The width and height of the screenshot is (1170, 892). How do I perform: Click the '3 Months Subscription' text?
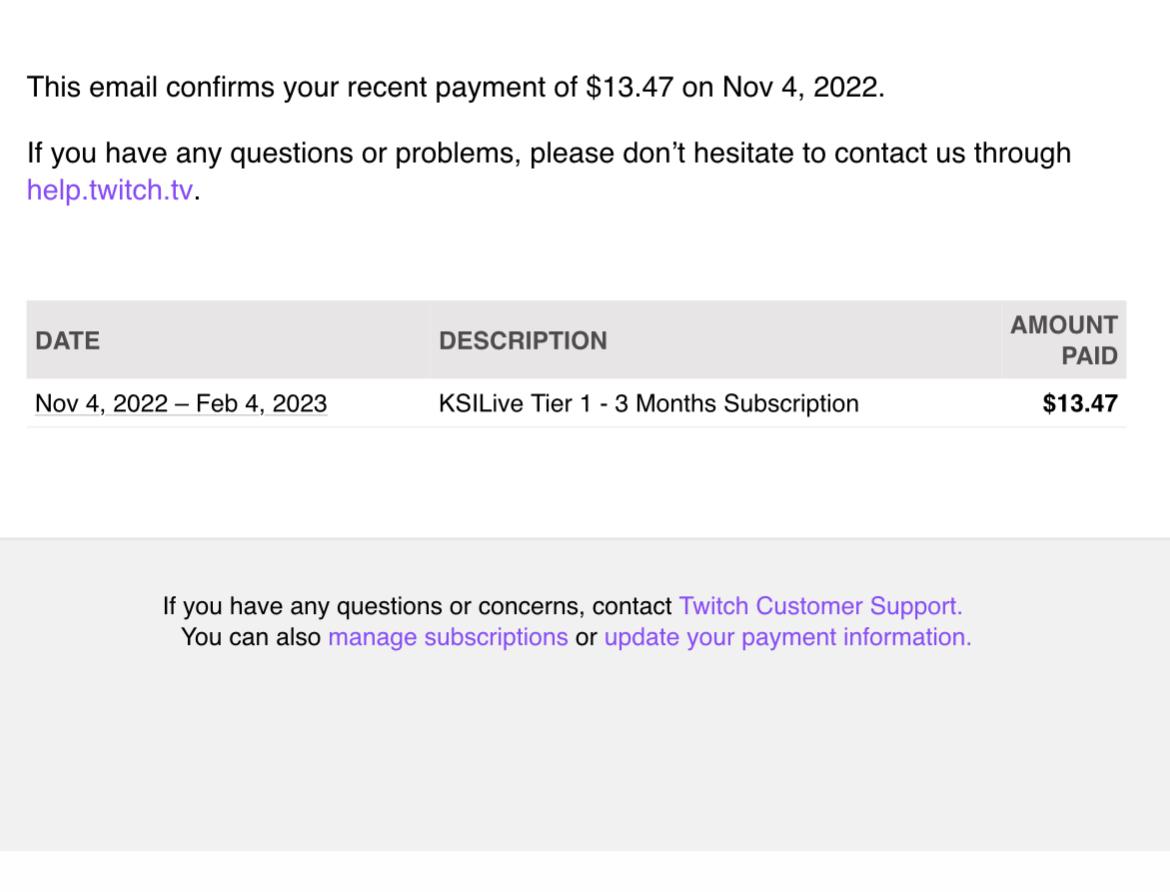(736, 403)
